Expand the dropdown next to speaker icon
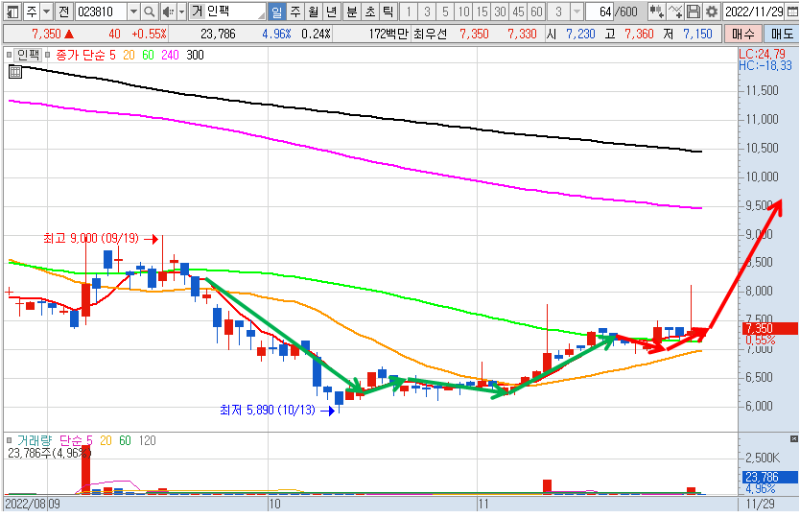Screen dimensions: 800x512 (x=182, y=11)
